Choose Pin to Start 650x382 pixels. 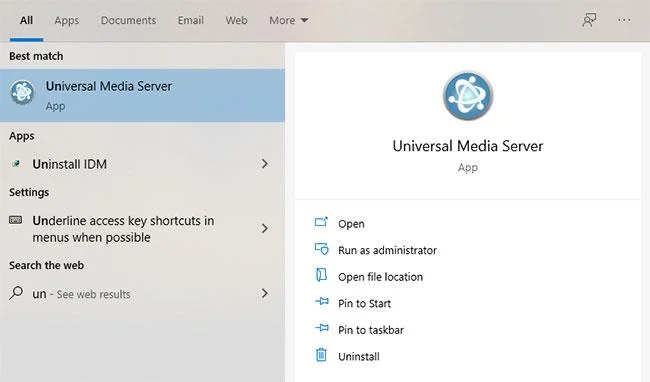(364, 303)
